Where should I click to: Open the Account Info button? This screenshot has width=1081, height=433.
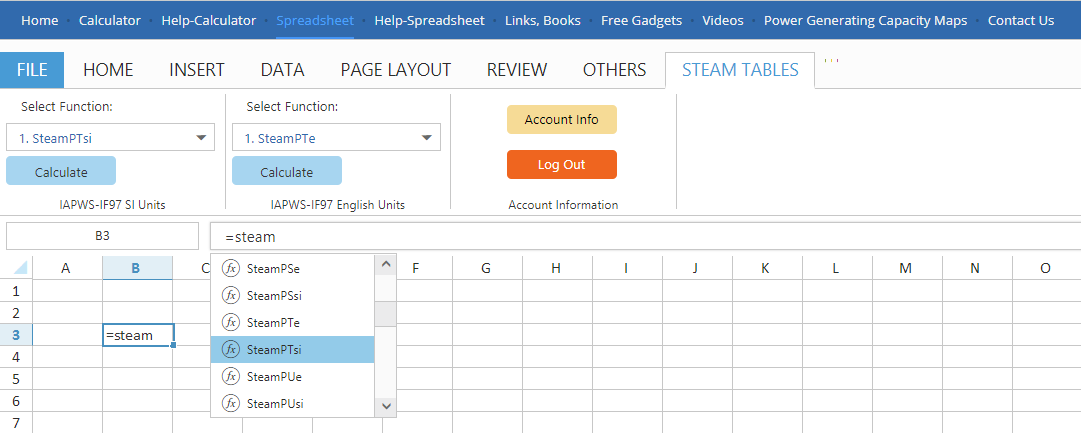tap(561, 120)
